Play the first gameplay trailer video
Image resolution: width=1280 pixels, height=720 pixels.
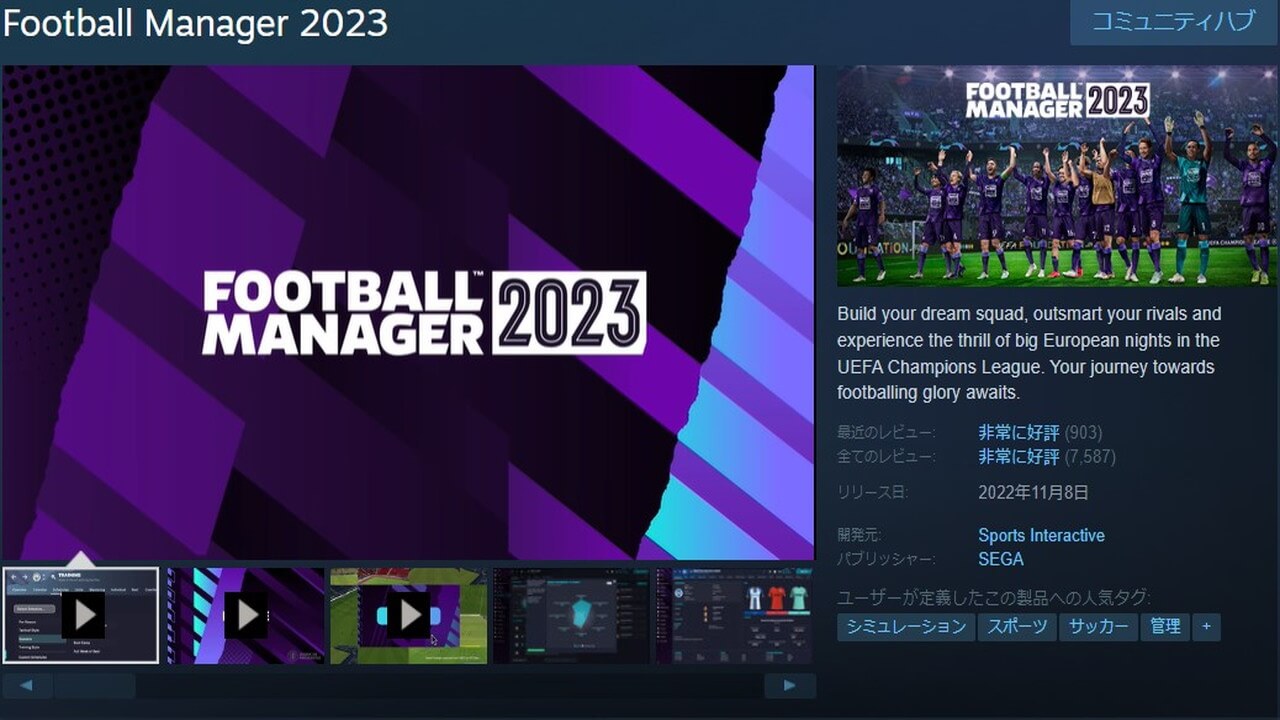(85, 615)
